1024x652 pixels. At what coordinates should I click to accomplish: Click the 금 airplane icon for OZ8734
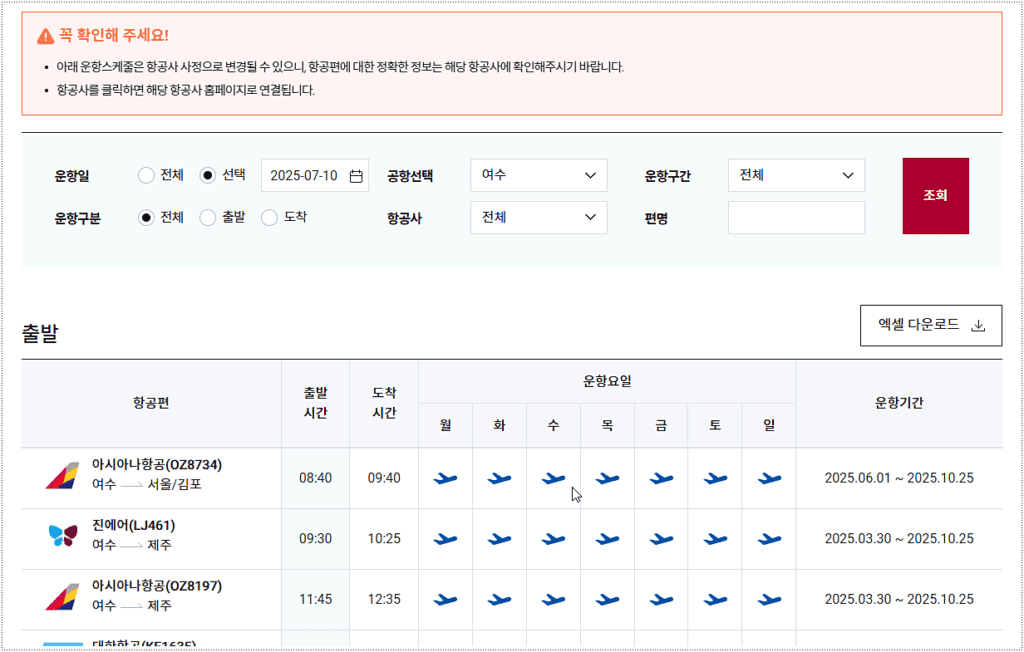click(661, 479)
